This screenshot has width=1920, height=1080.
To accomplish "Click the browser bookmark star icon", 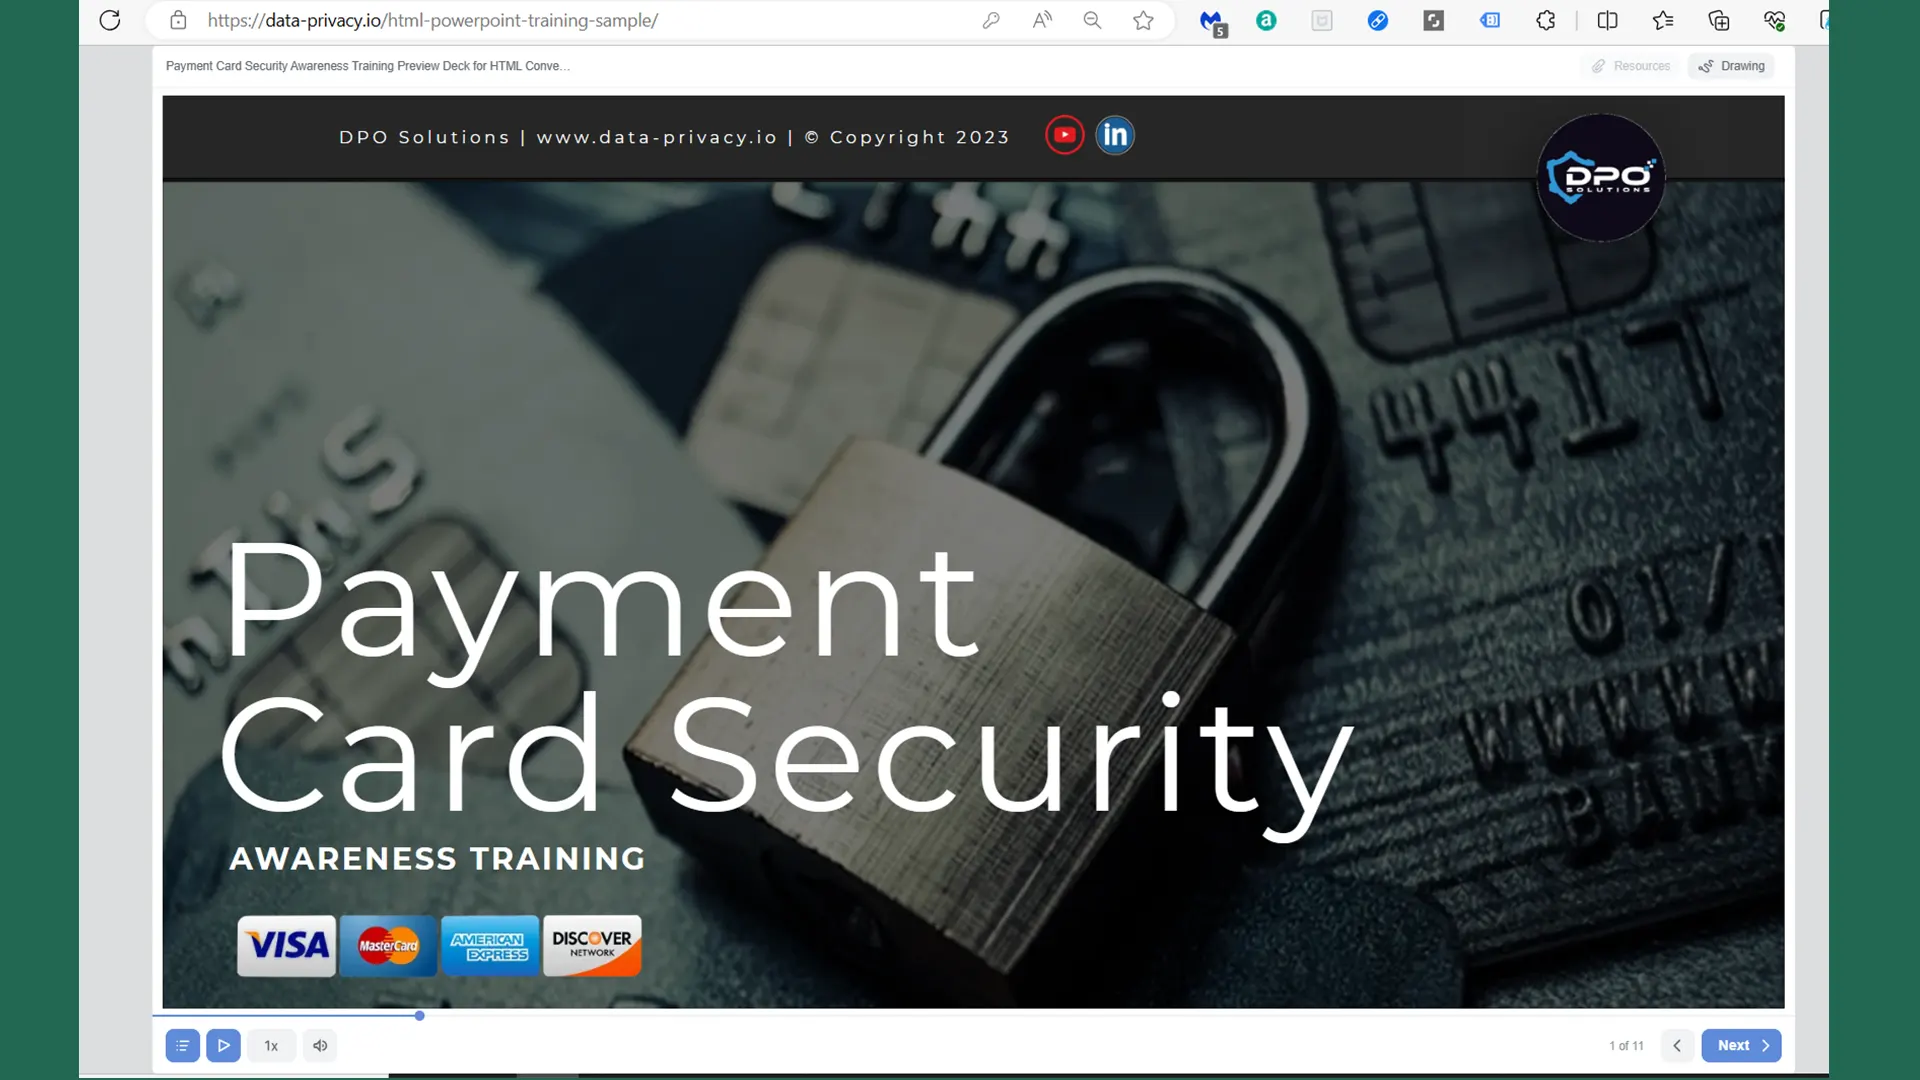I will 1143,20.
